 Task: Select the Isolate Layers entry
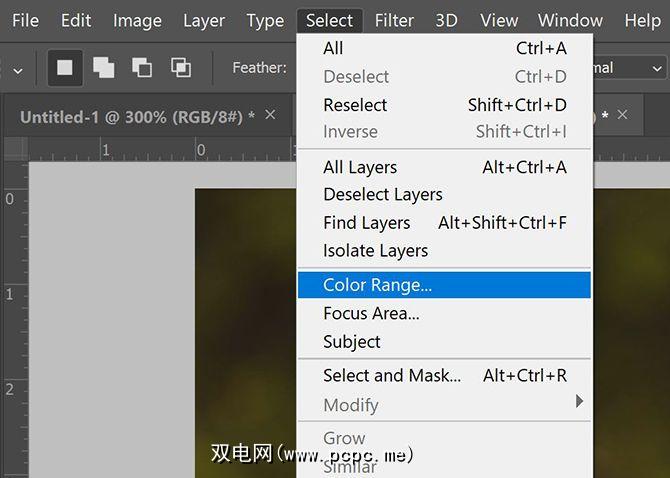coord(375,250)
